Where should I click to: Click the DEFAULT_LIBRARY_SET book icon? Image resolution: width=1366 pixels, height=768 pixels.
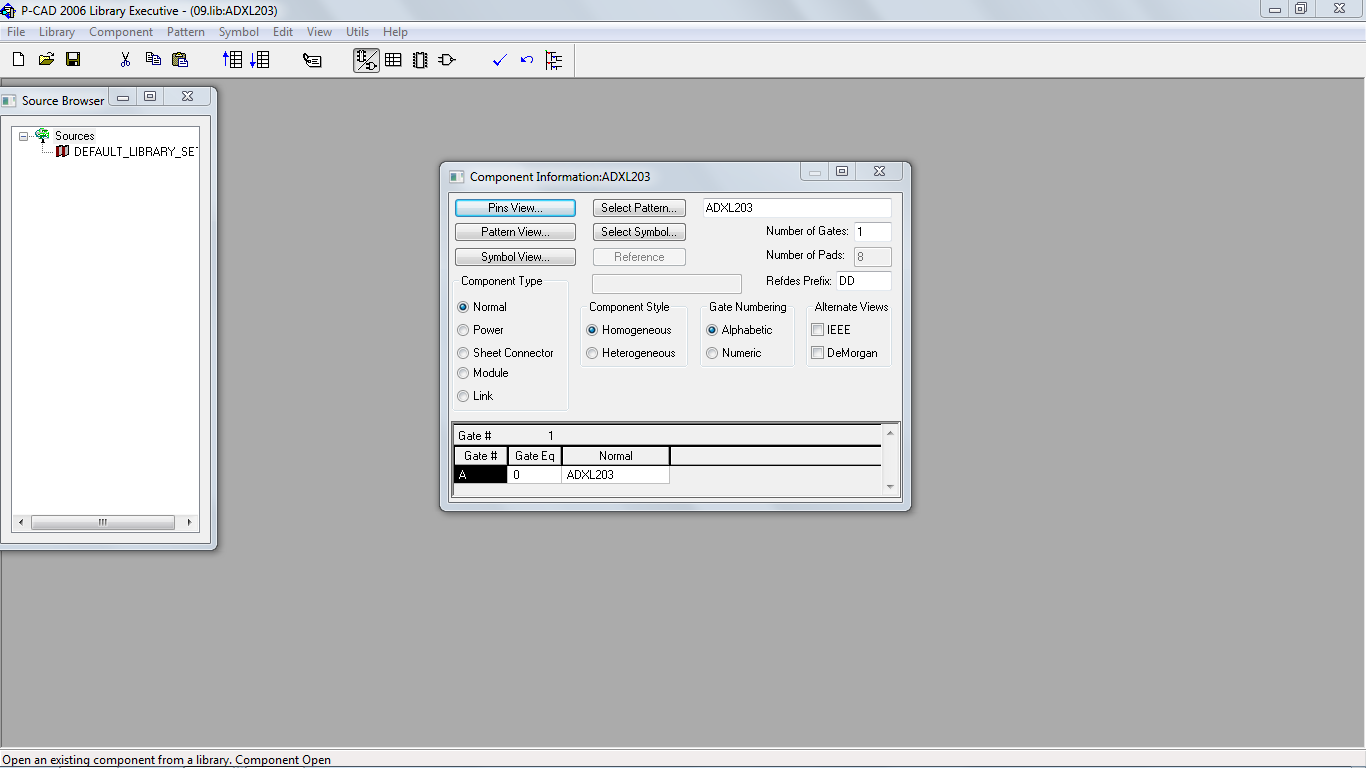[x=62, y=152]
